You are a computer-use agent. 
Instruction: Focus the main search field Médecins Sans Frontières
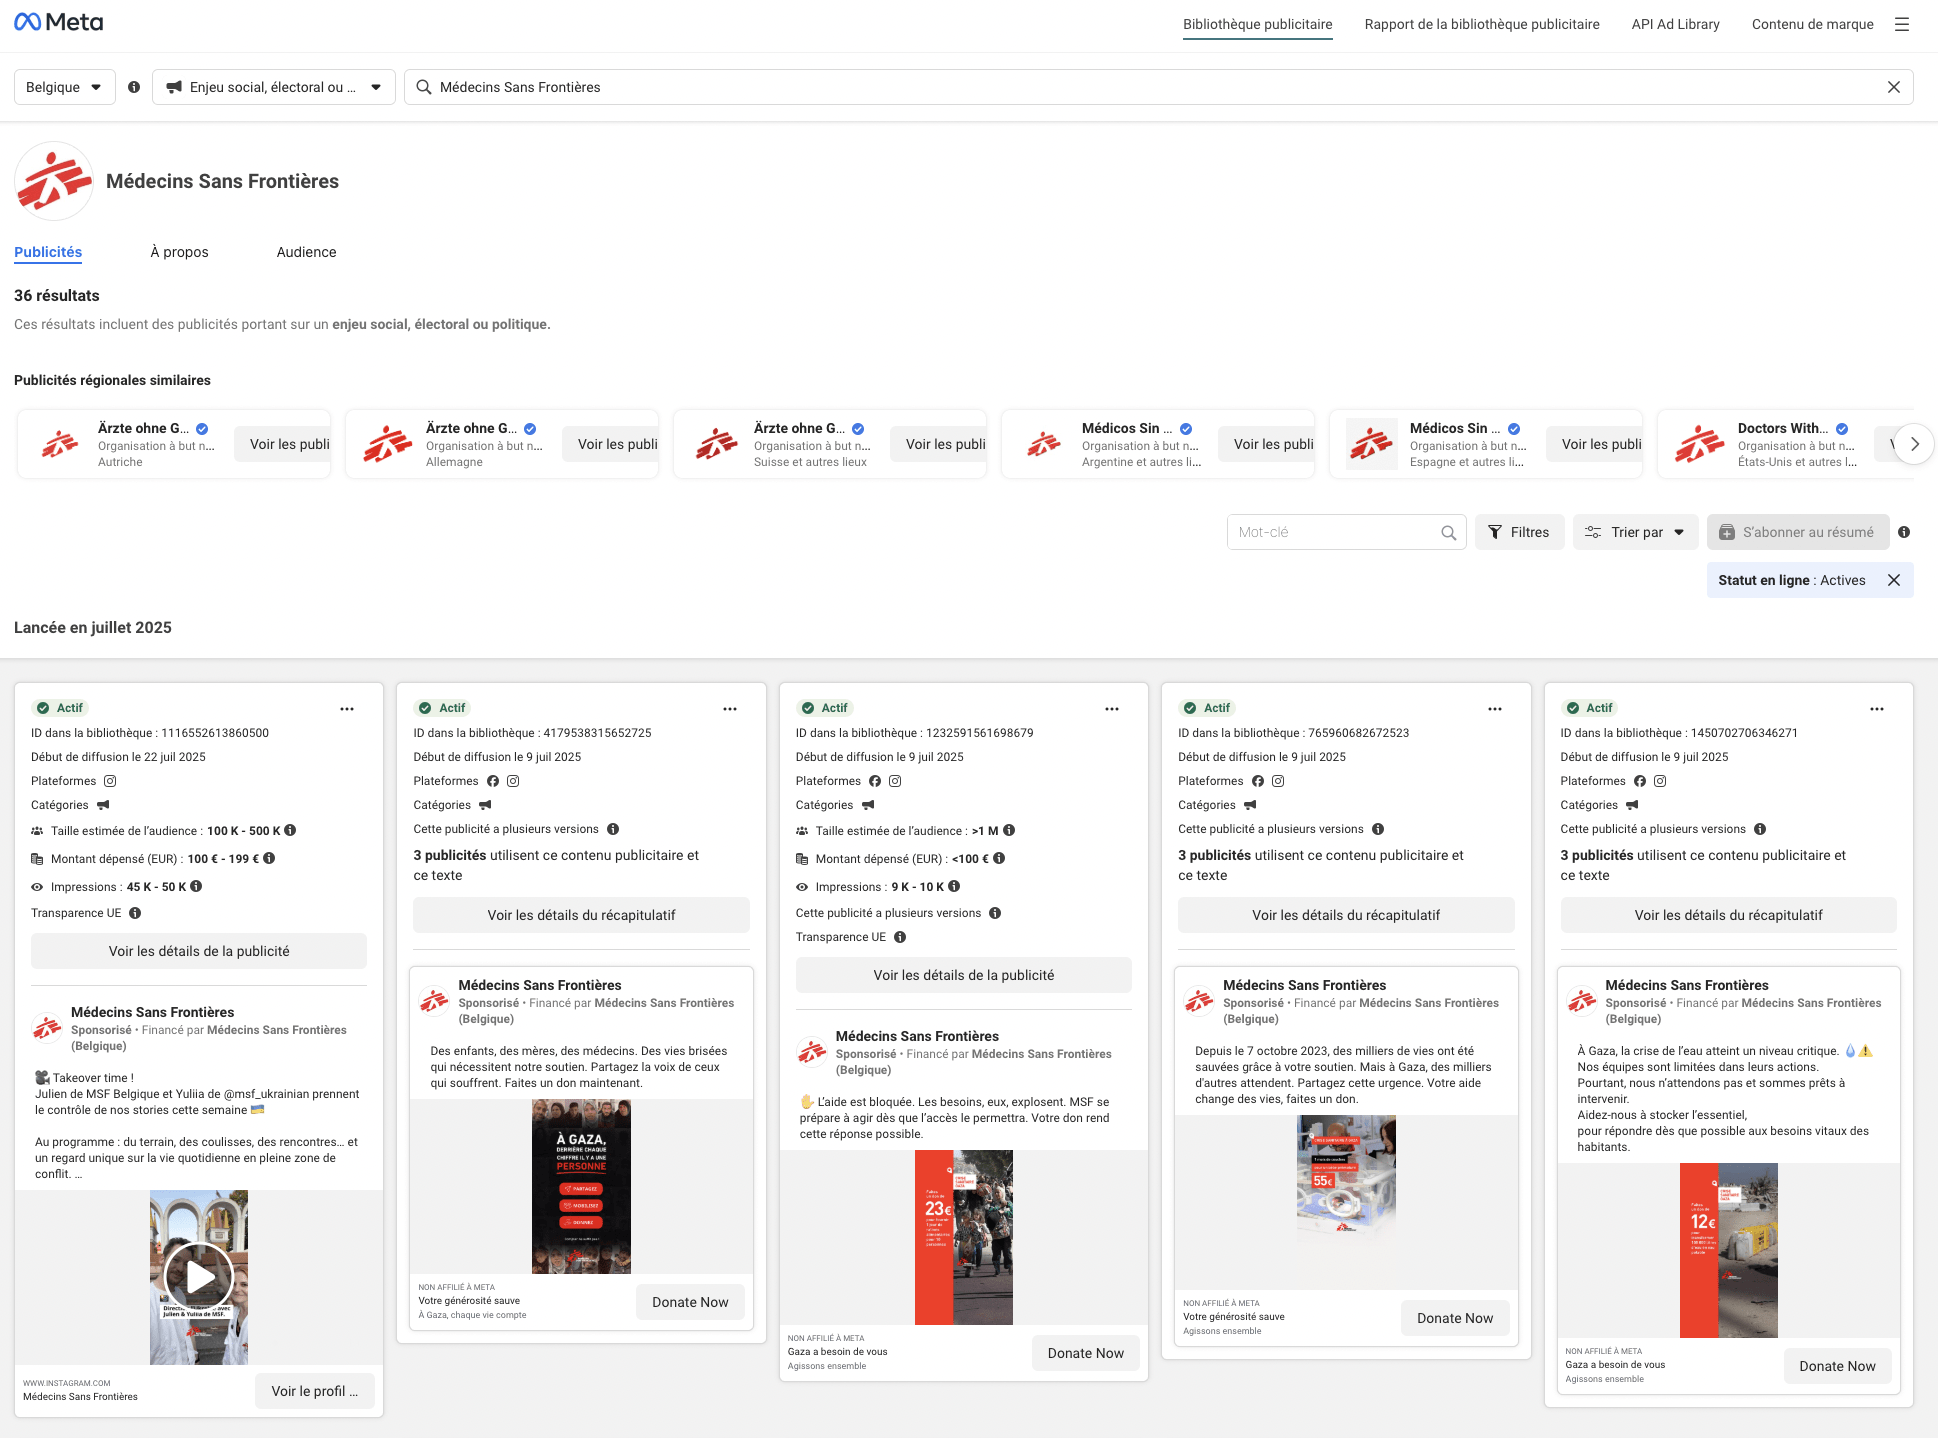[x=1158, y=87]
